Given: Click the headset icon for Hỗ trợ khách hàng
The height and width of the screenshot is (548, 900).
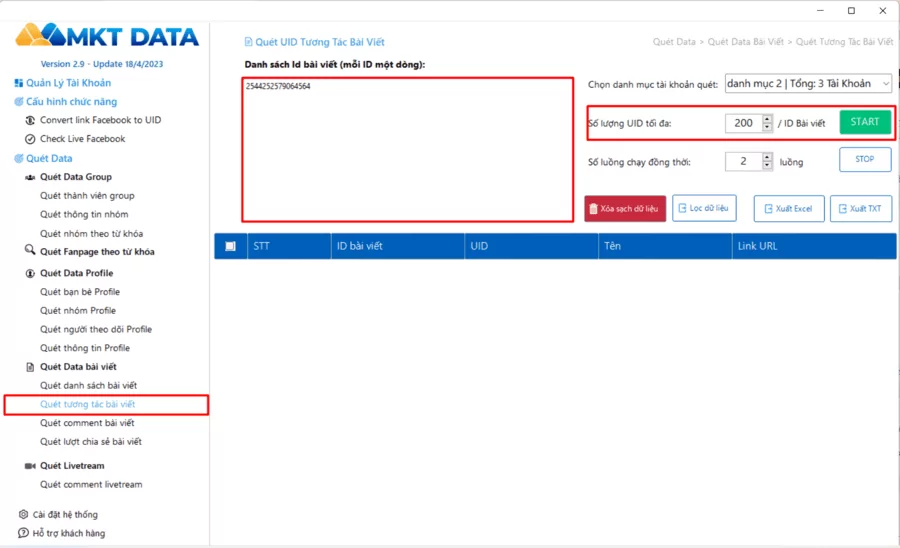Looking at the screenshot, I should (23, 533).
